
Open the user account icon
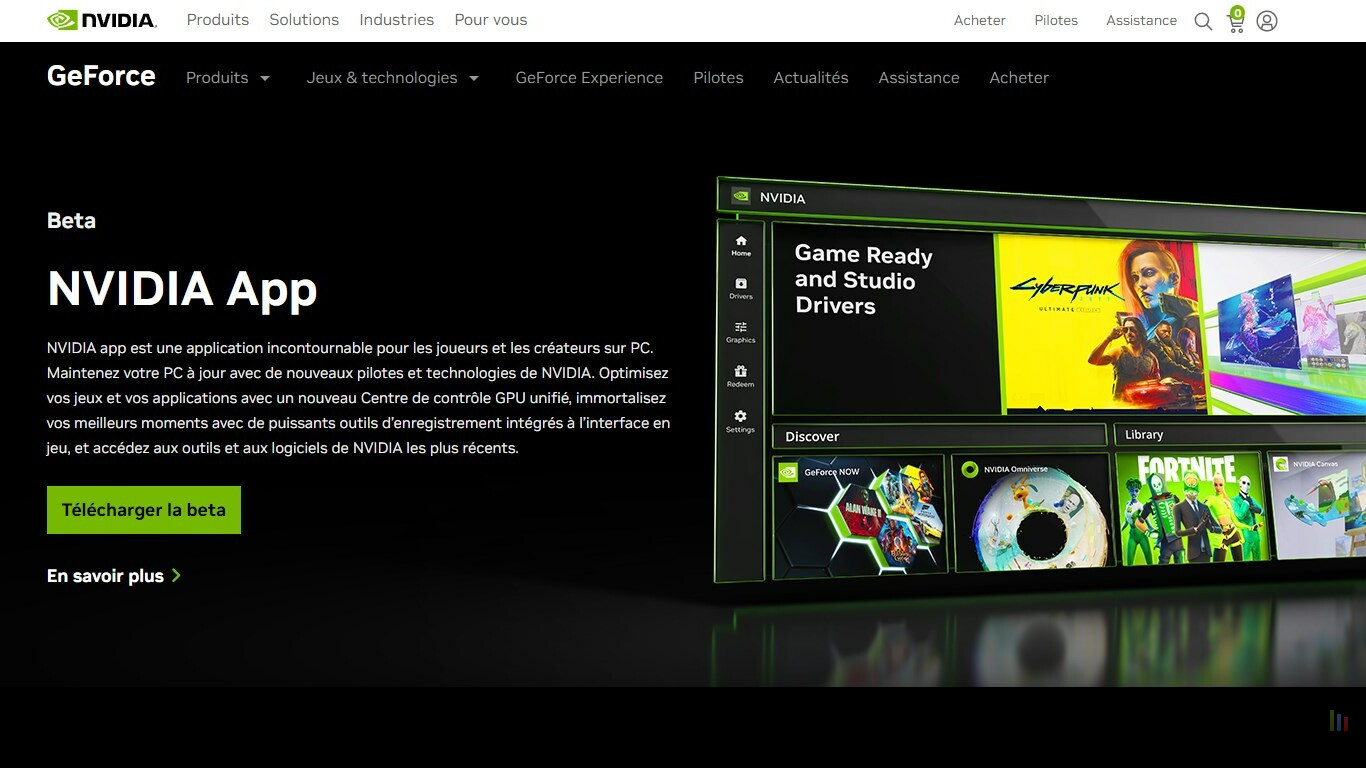[x=1267, y=21]
